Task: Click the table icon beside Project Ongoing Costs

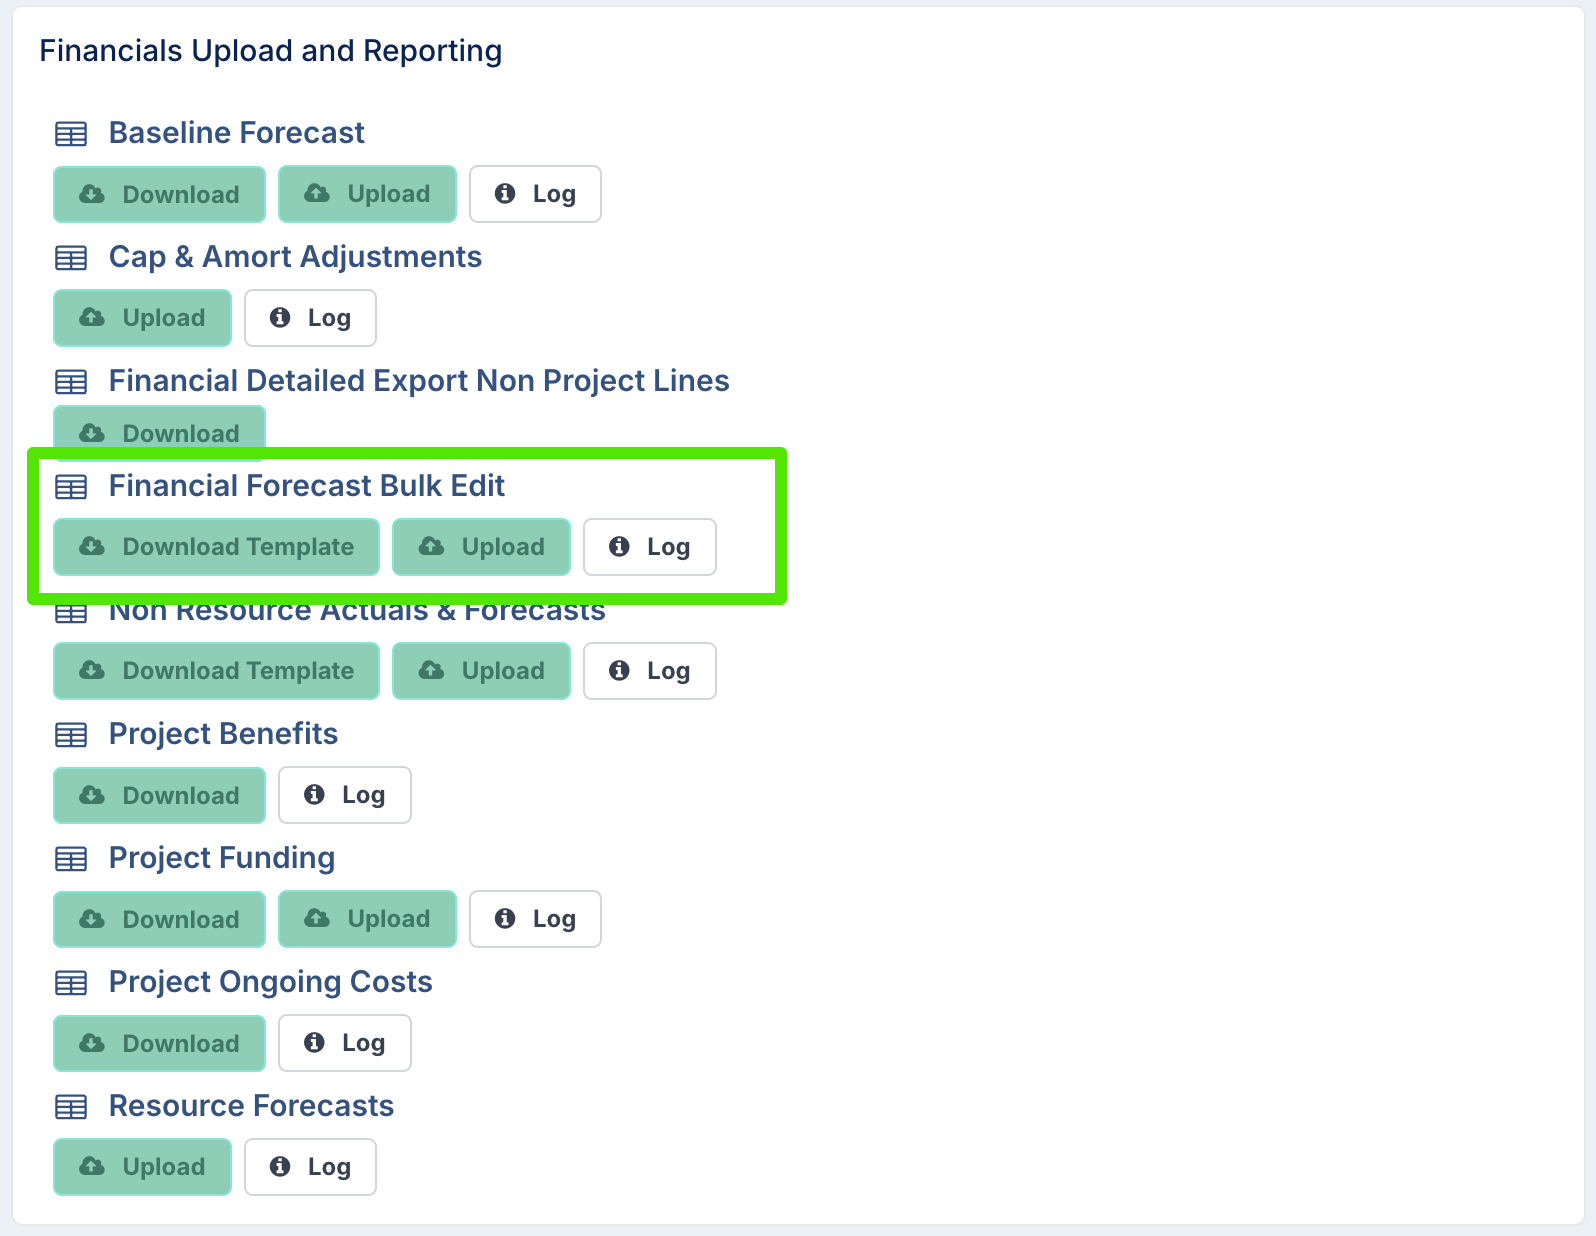Action: click(x=71, y=983)
